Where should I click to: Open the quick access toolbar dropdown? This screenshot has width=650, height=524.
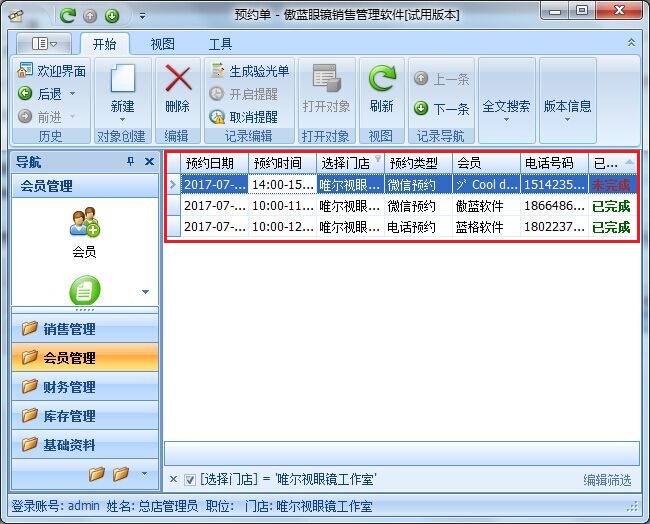tap(142, 17)
